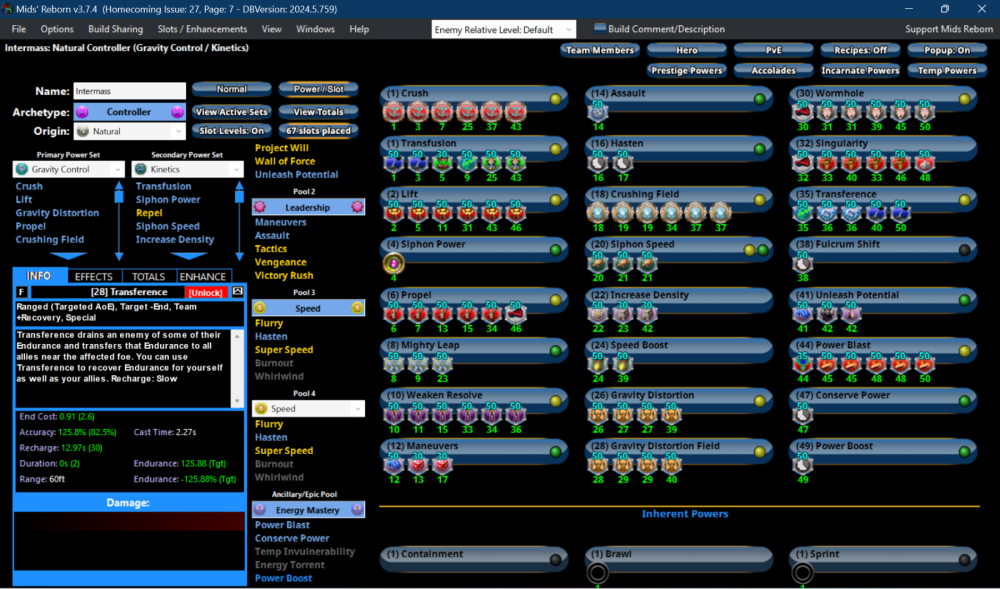Click the Name input field containing Intermass
Image resolution: width=1000 pixels, height=589 pixels.
click(129, 91)
